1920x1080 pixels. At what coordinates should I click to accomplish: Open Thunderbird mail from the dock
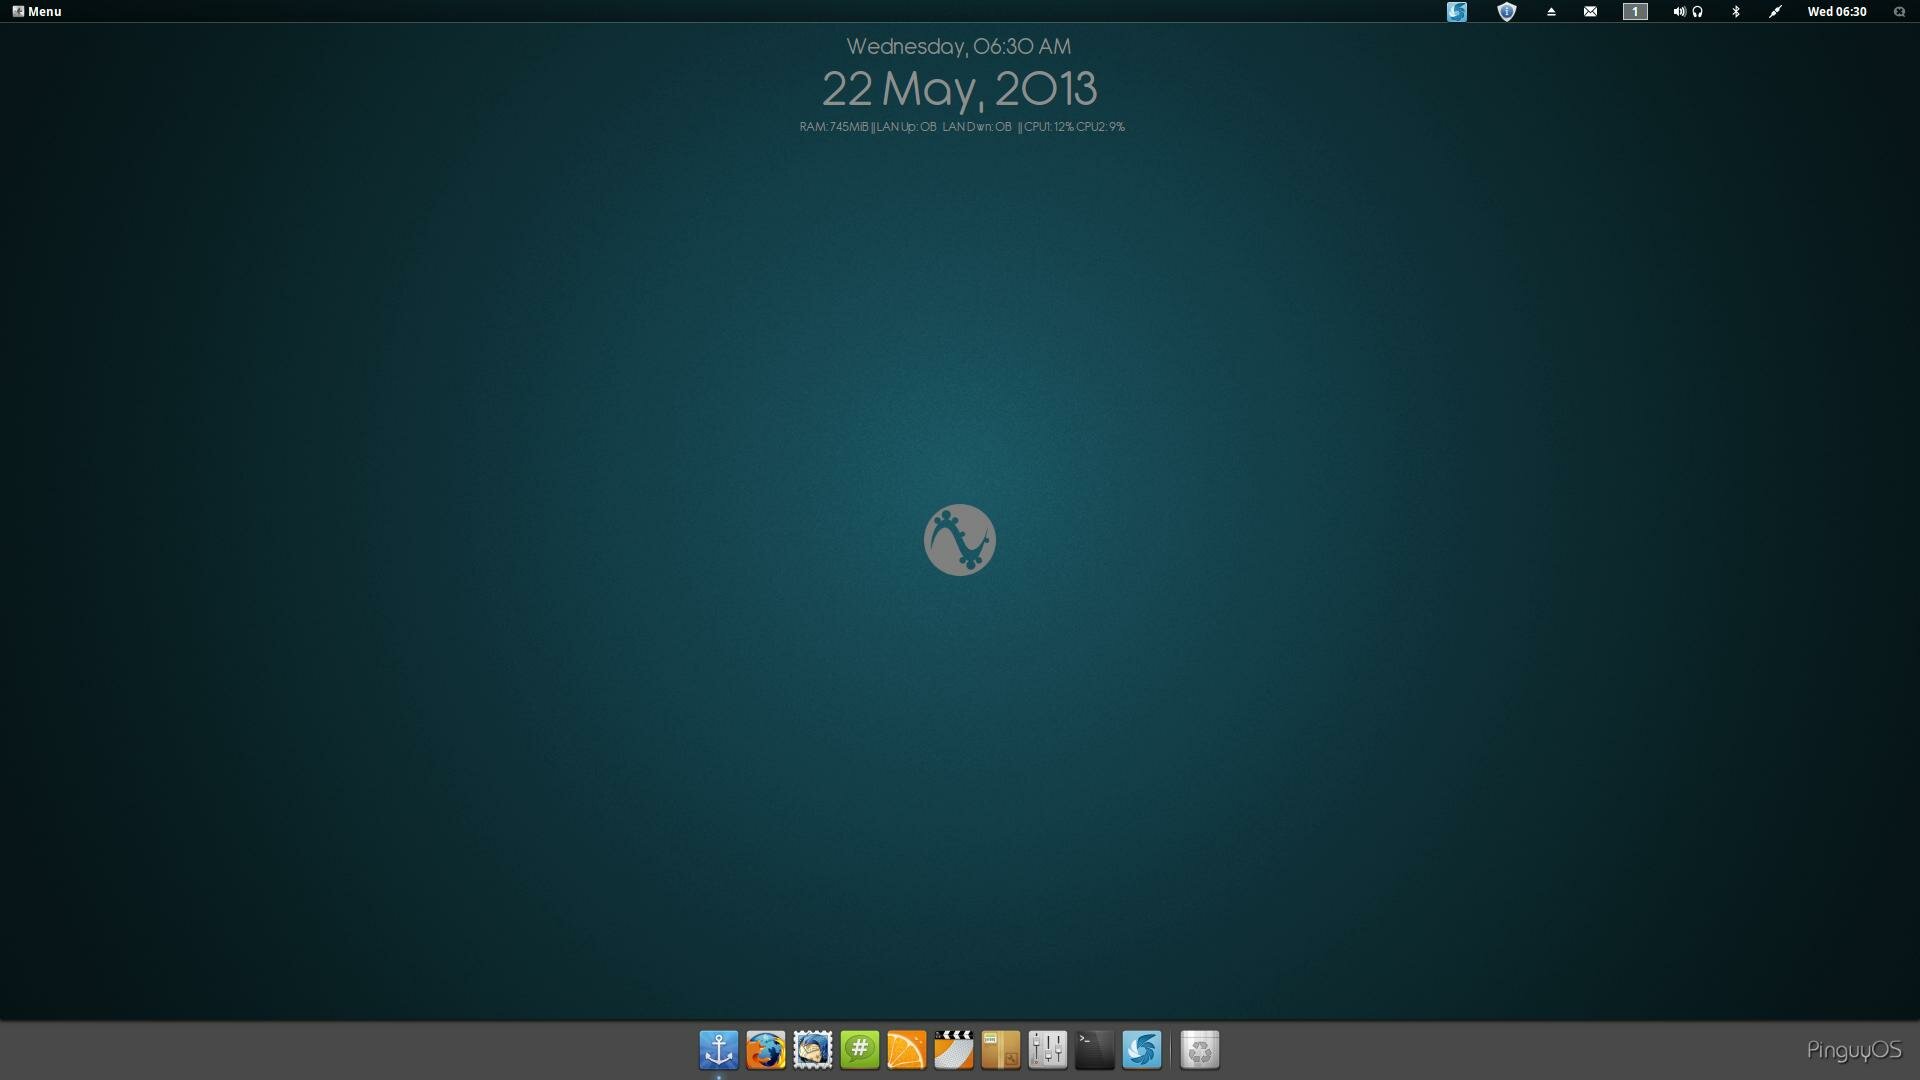813,1050
